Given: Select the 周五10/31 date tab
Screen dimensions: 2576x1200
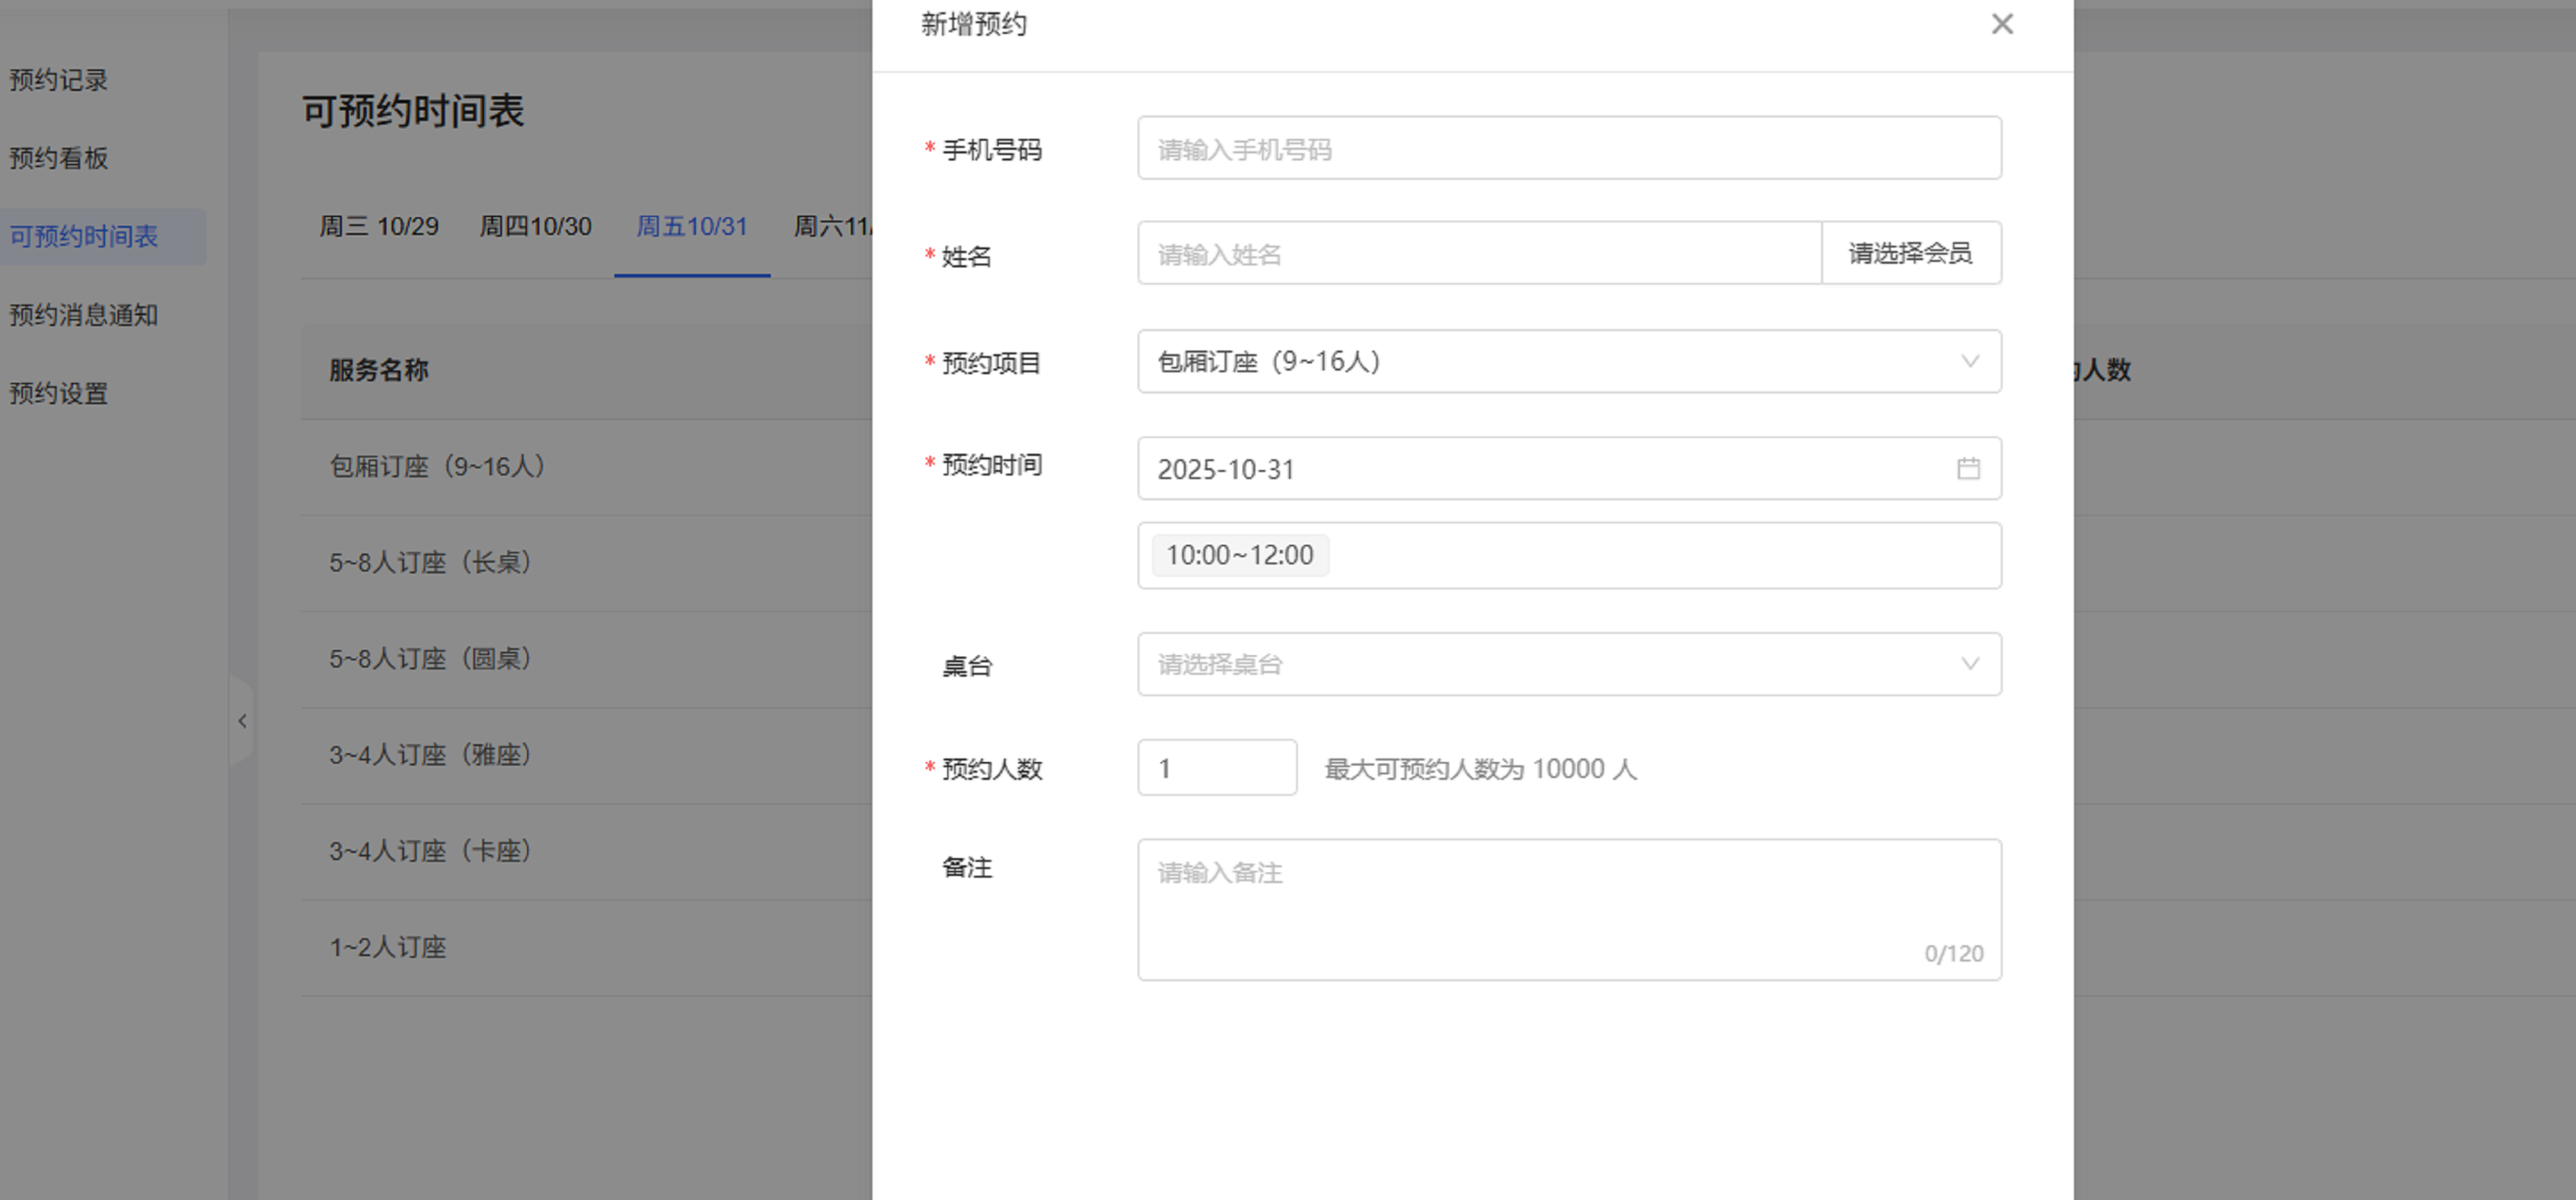Looking at the screenshot, I should (692, 227).
